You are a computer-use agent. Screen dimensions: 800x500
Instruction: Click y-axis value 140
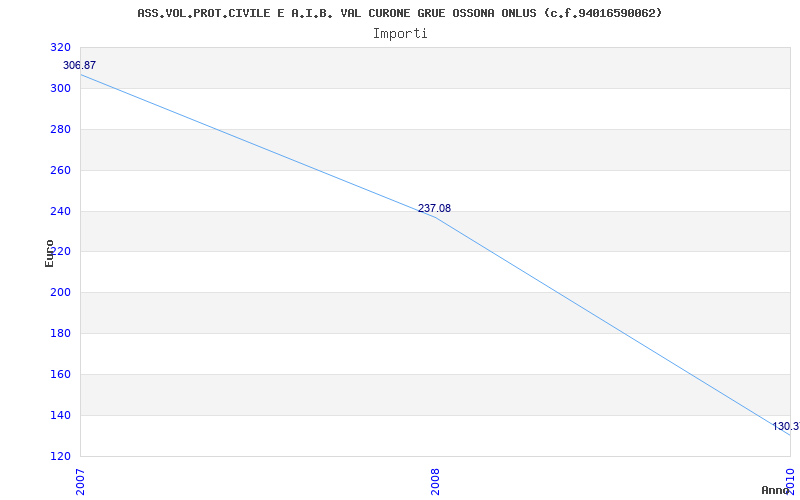(60, 415)
